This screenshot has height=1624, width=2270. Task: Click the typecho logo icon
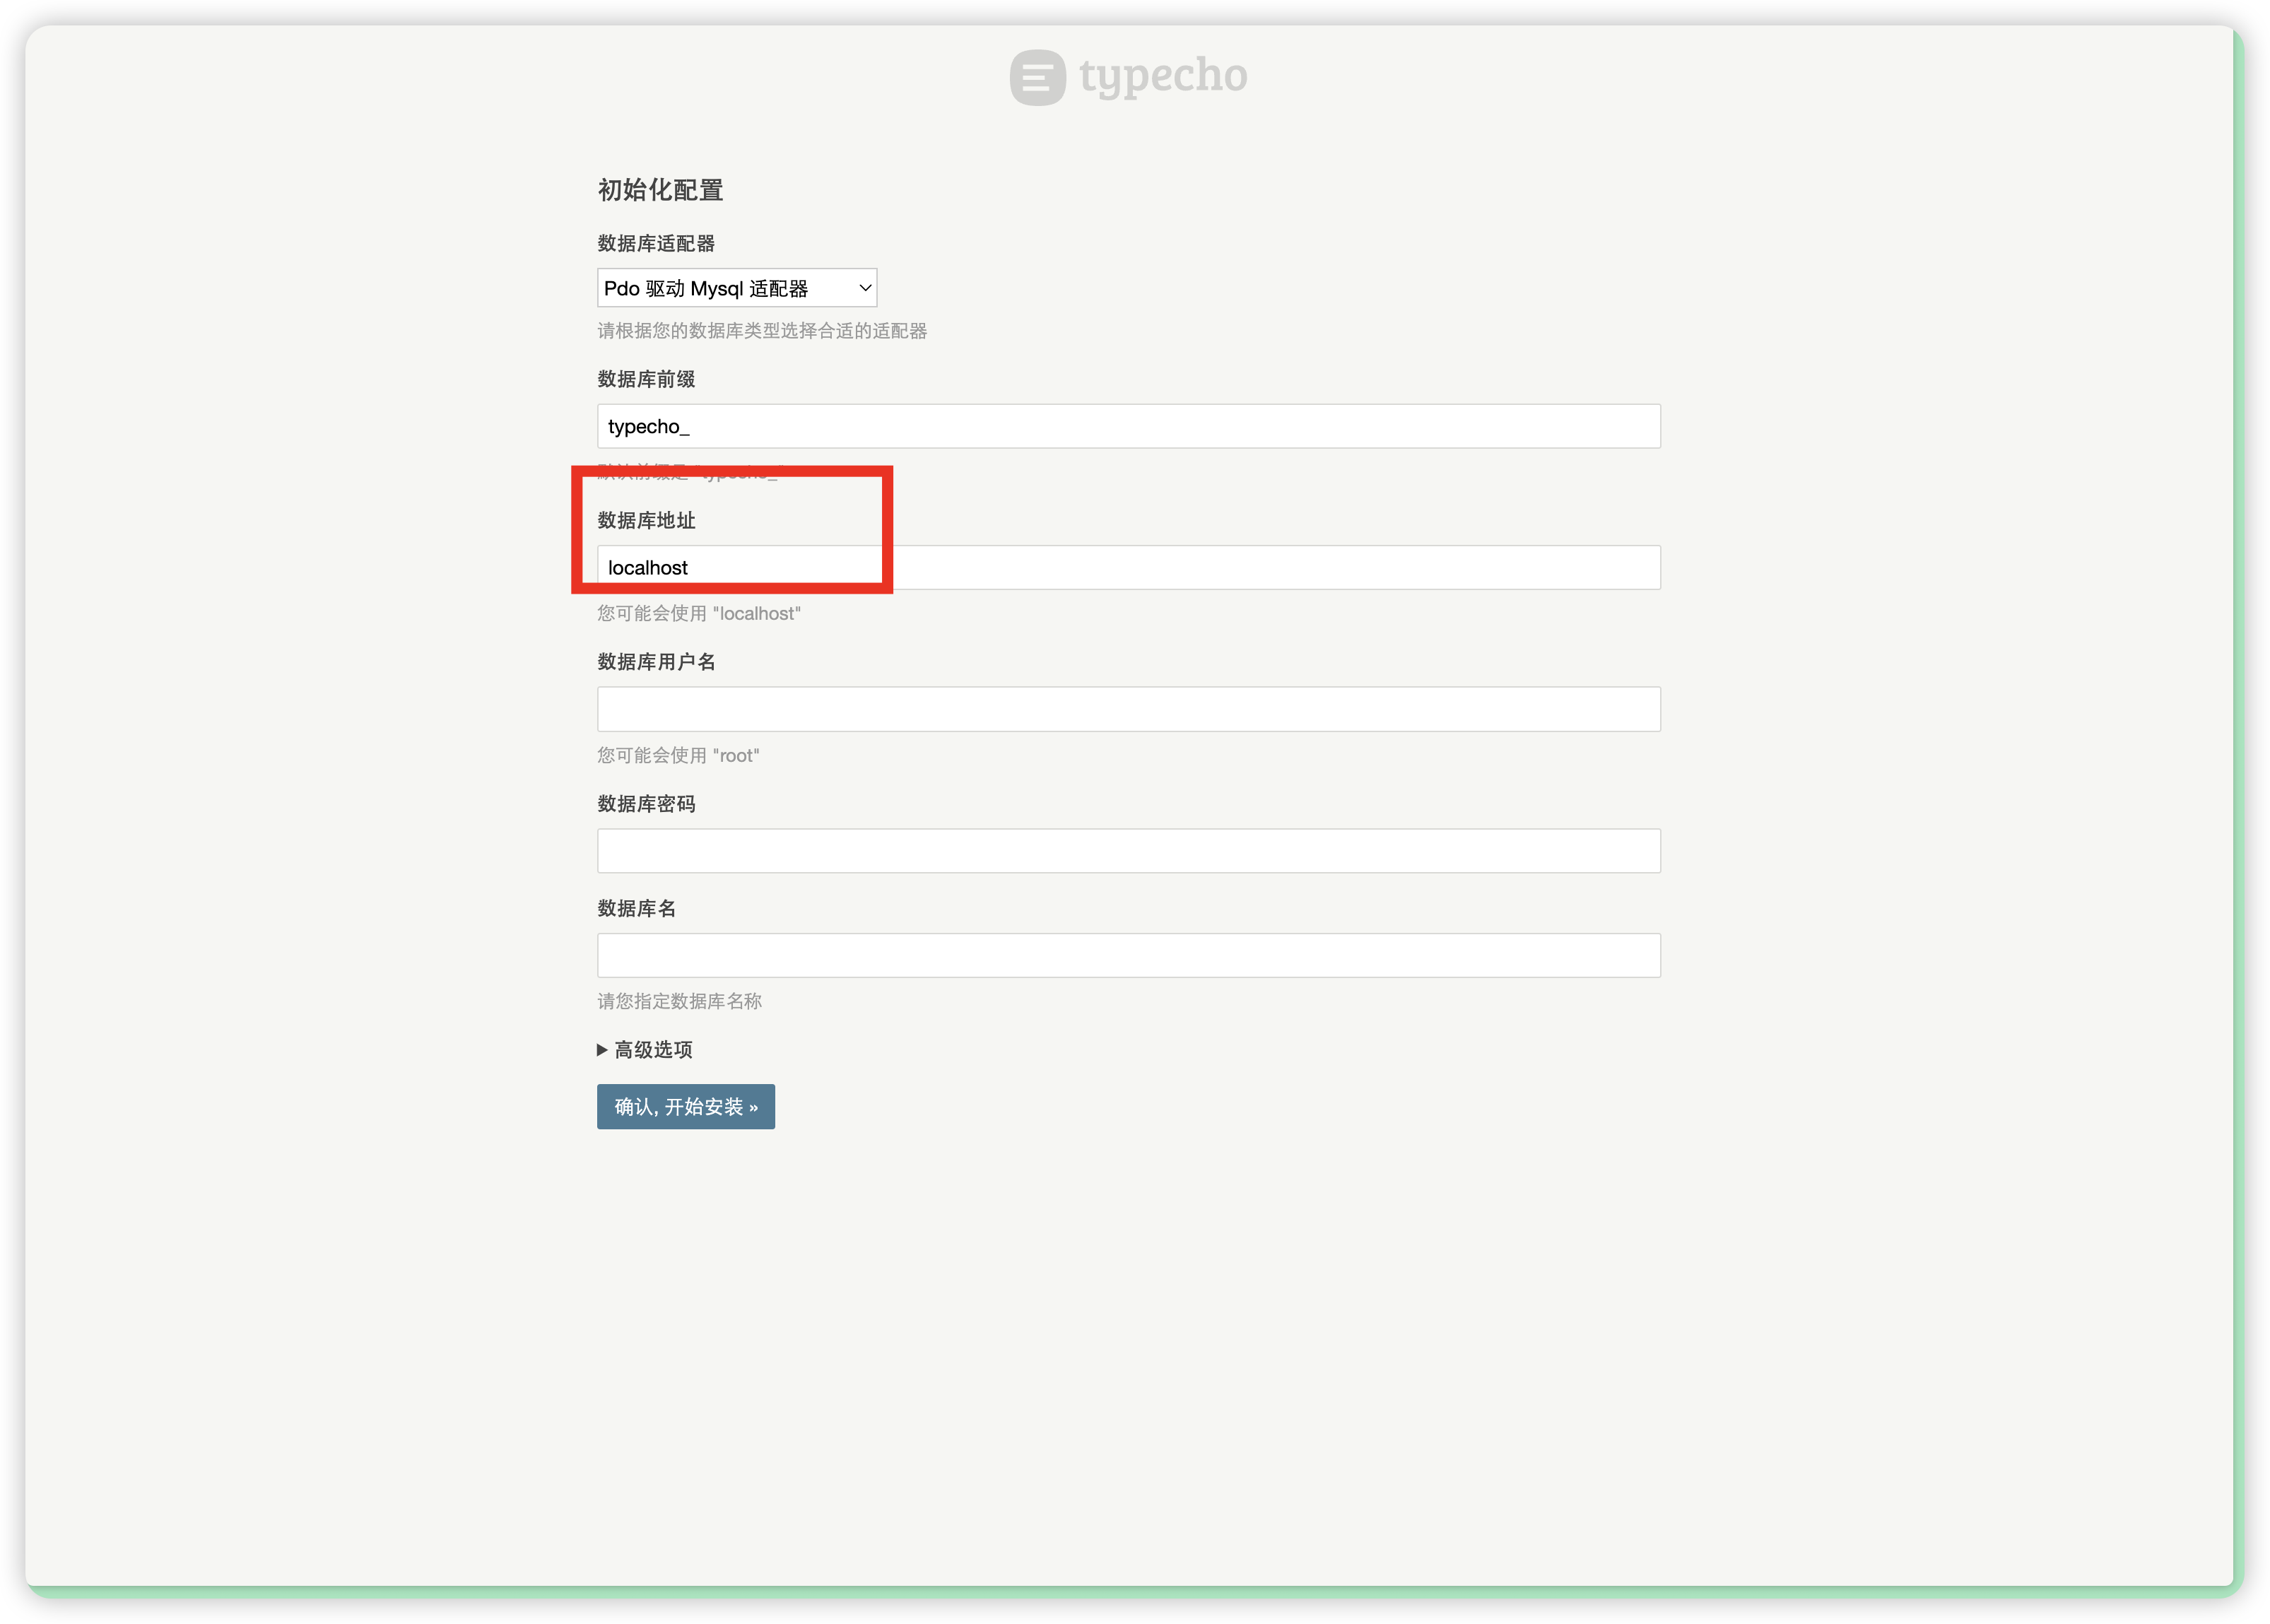[1037, 77]
